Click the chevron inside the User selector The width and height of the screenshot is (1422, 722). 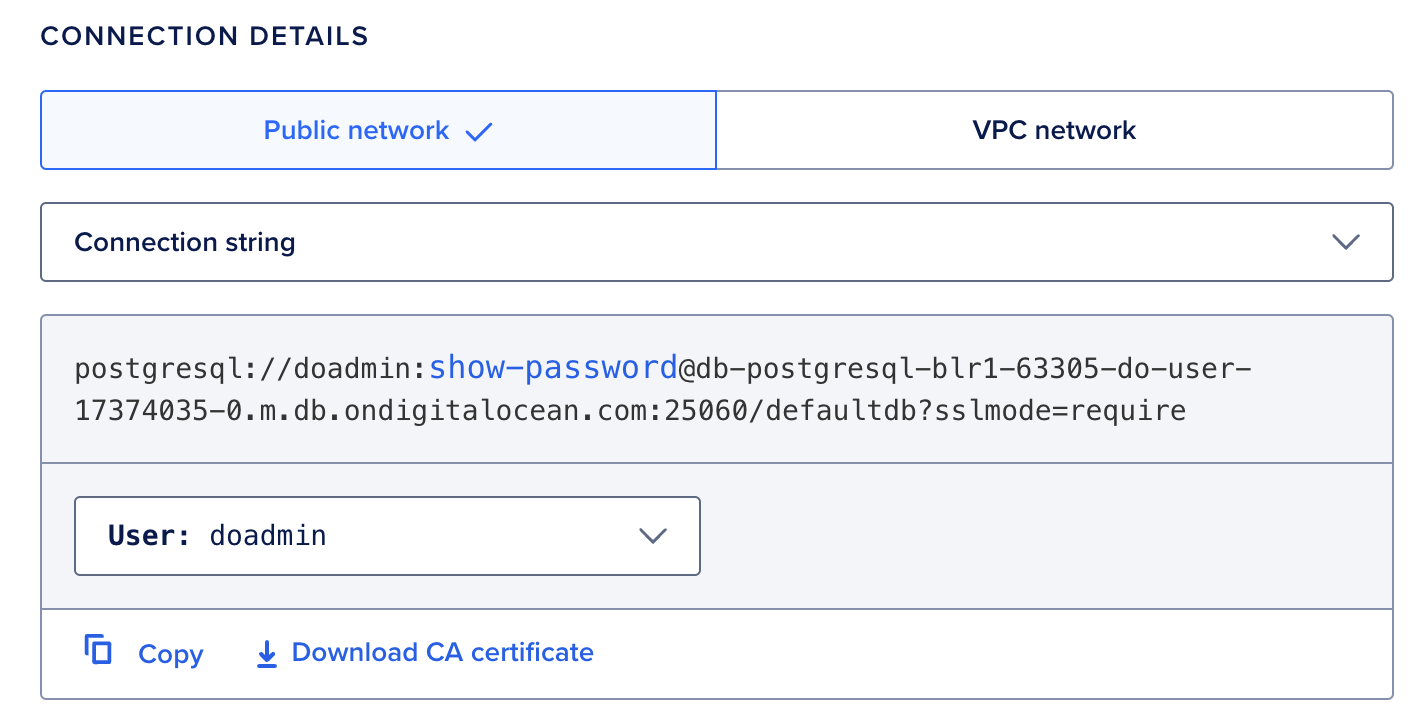[x=654, y=536]
